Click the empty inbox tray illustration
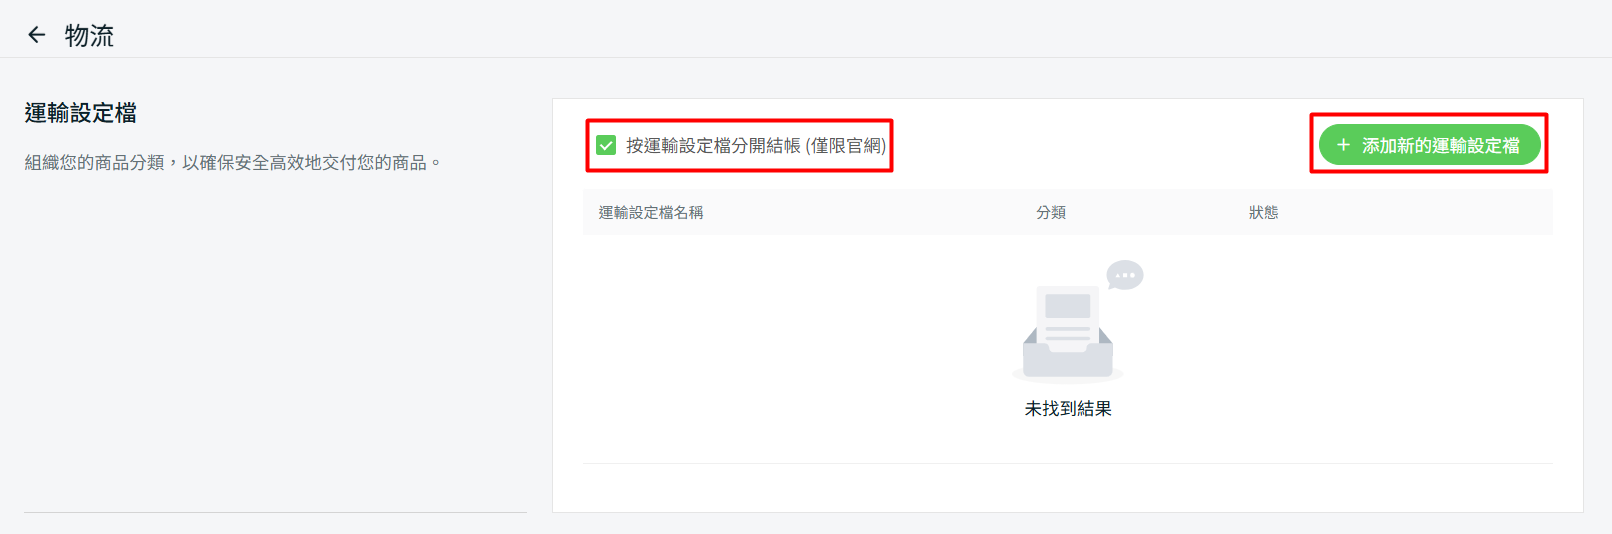1612x534 pixels. pyautogui.click(x=1067, y=355)
